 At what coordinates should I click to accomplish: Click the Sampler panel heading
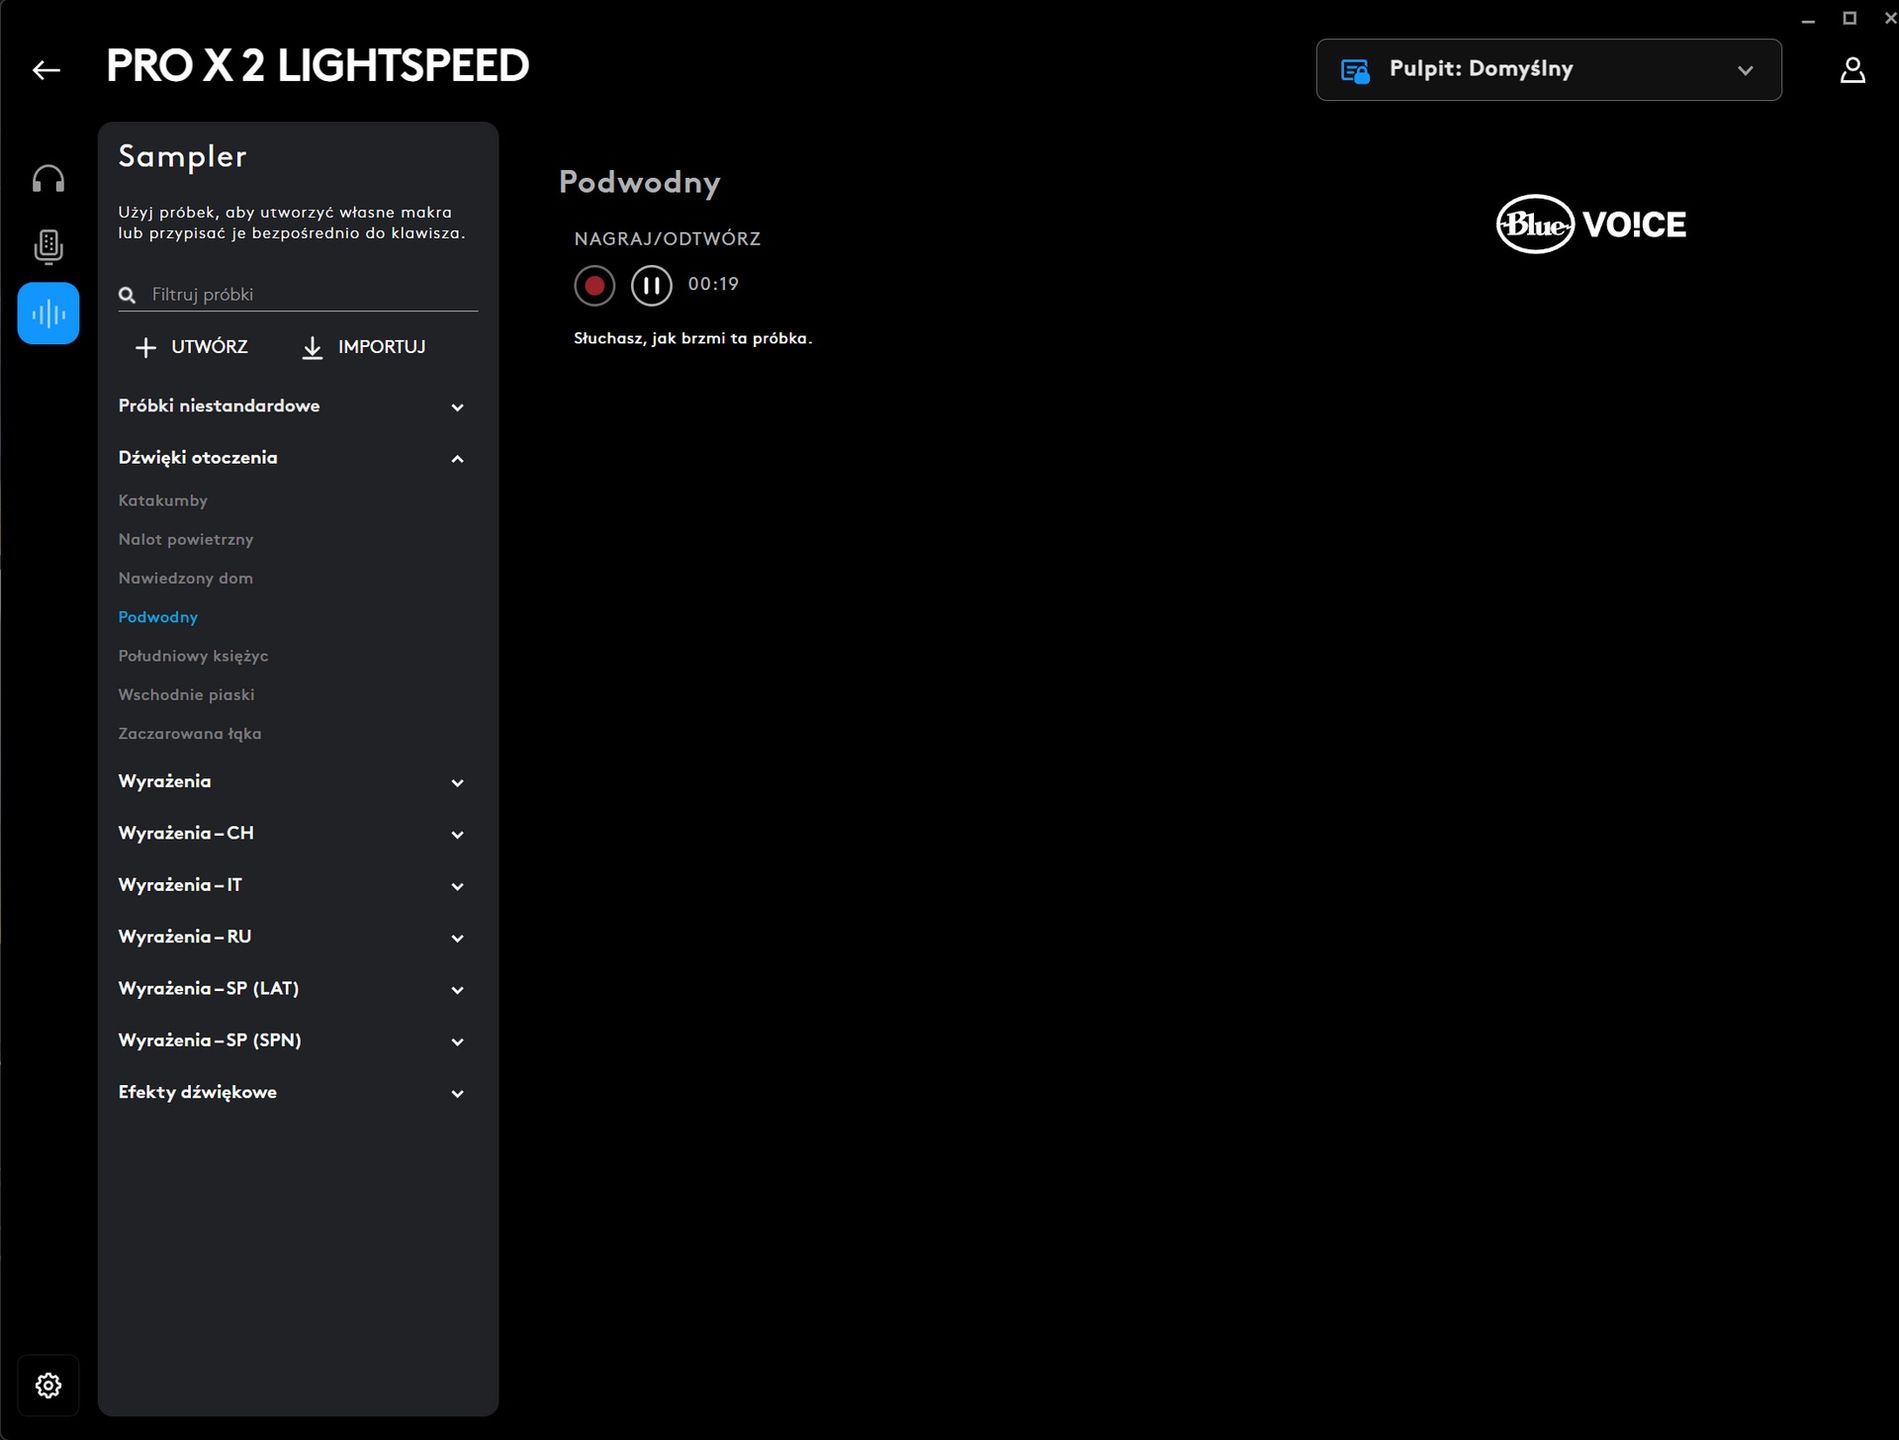pos(182,157)
